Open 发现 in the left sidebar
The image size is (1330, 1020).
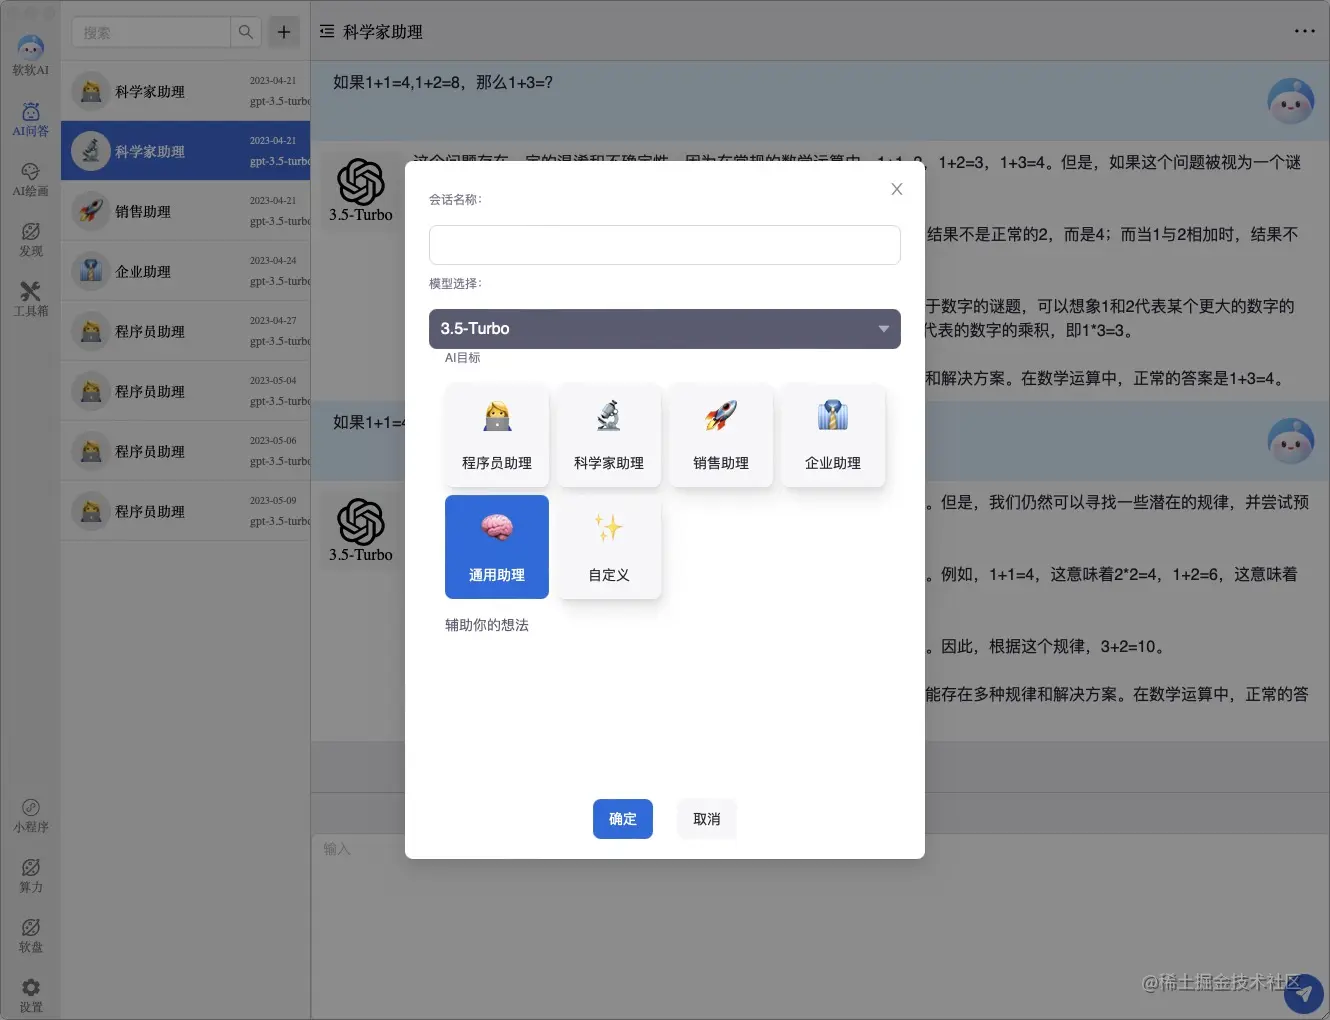pos(30,240)
